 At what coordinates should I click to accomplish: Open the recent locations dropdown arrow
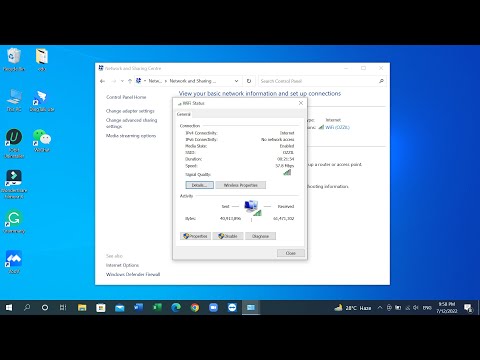pyautogui.click(x=122, y=81)
